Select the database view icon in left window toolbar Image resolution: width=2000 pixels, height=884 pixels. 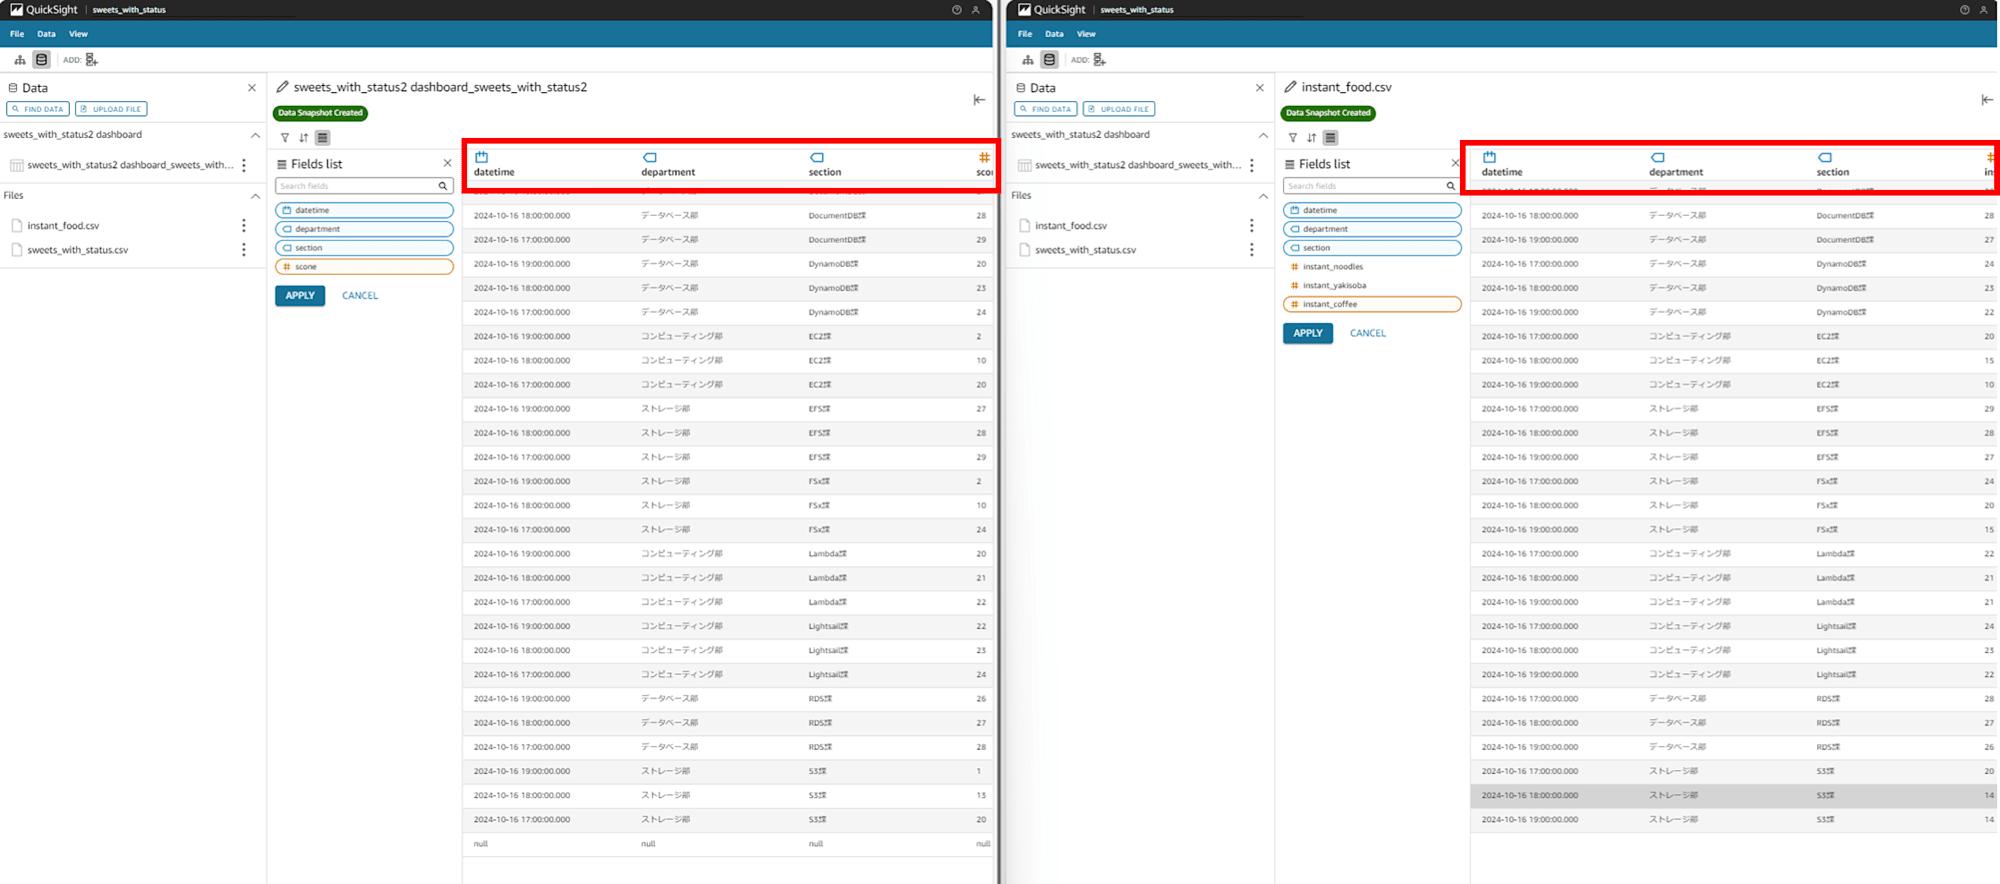(x=41, y=60)
